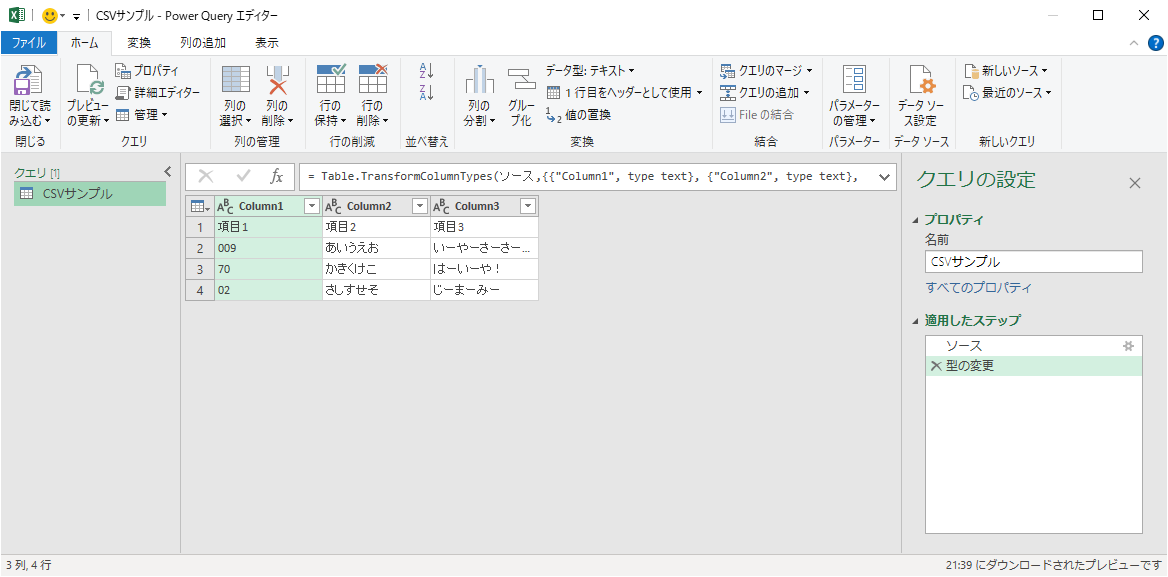
Task: Sort descending with the Z-A icon
Action: [427, 93]
